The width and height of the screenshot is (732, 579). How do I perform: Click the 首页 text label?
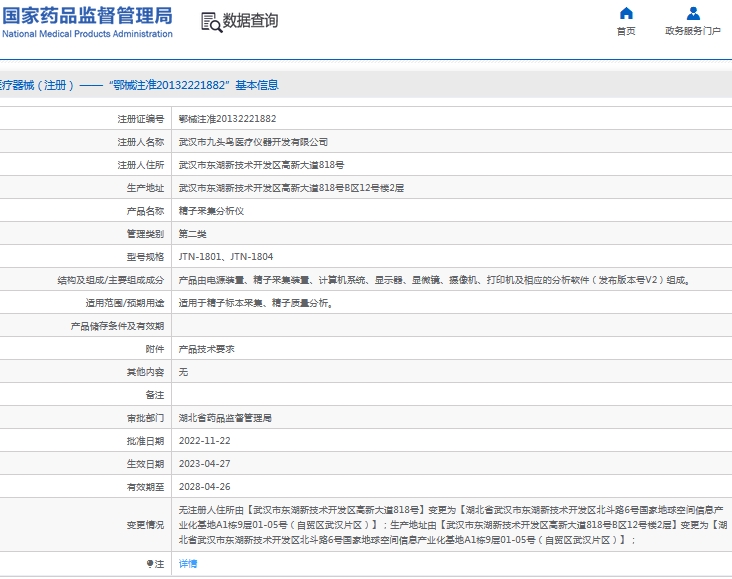(x=626, y=31)
